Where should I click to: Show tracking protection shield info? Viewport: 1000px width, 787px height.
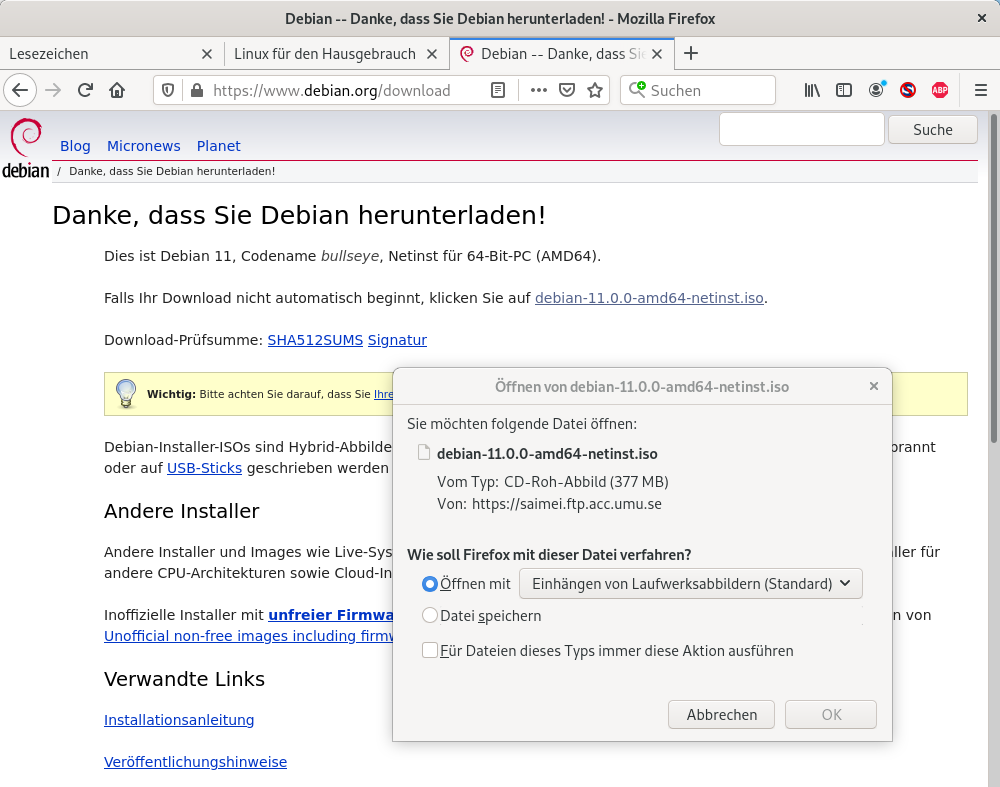click(x=168, y=91)
